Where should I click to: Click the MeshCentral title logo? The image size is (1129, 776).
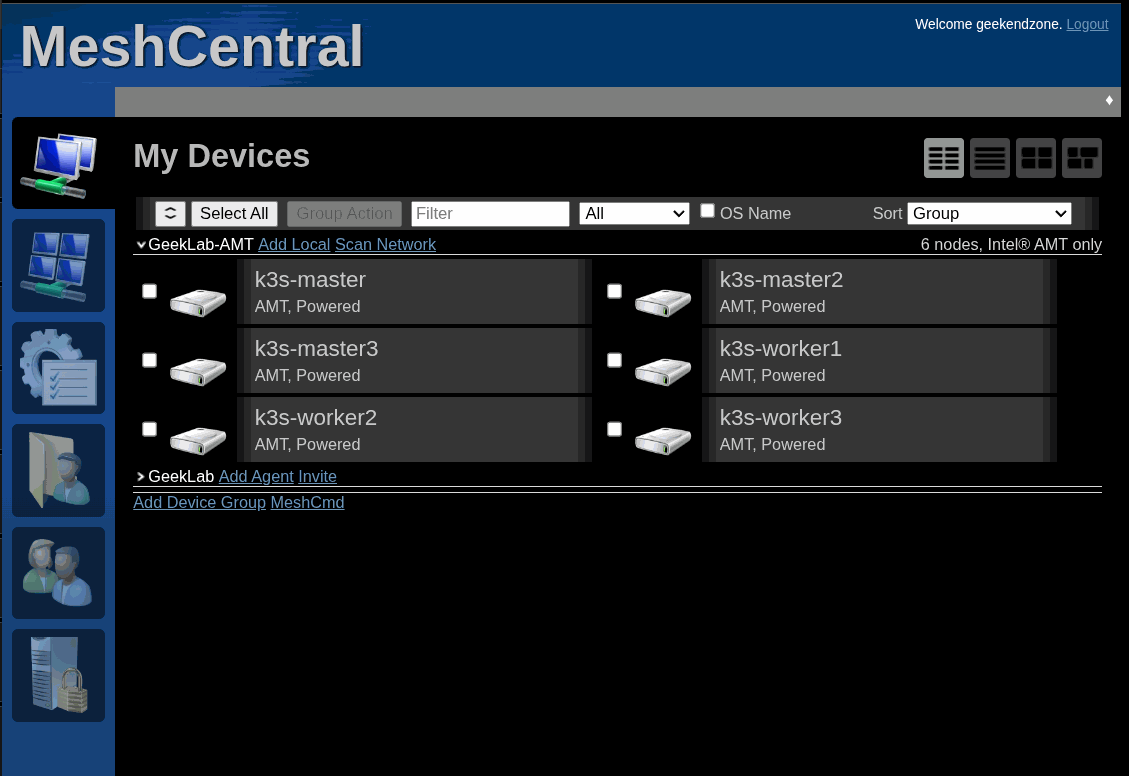192,47
